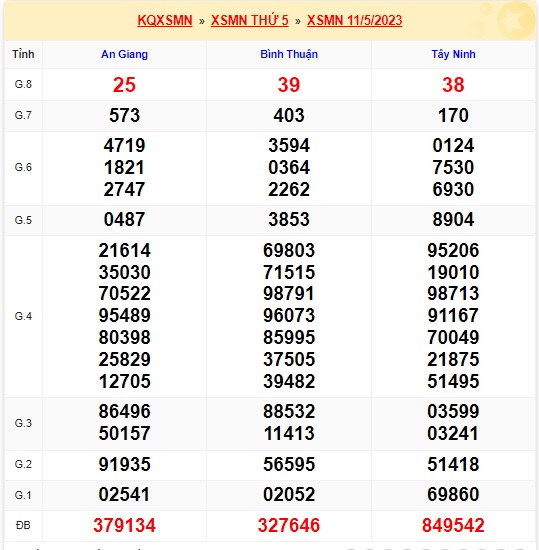Click the Tỉnh header cell
The height and width of the screenshot is (550, 539).
(x=23, y=54)
